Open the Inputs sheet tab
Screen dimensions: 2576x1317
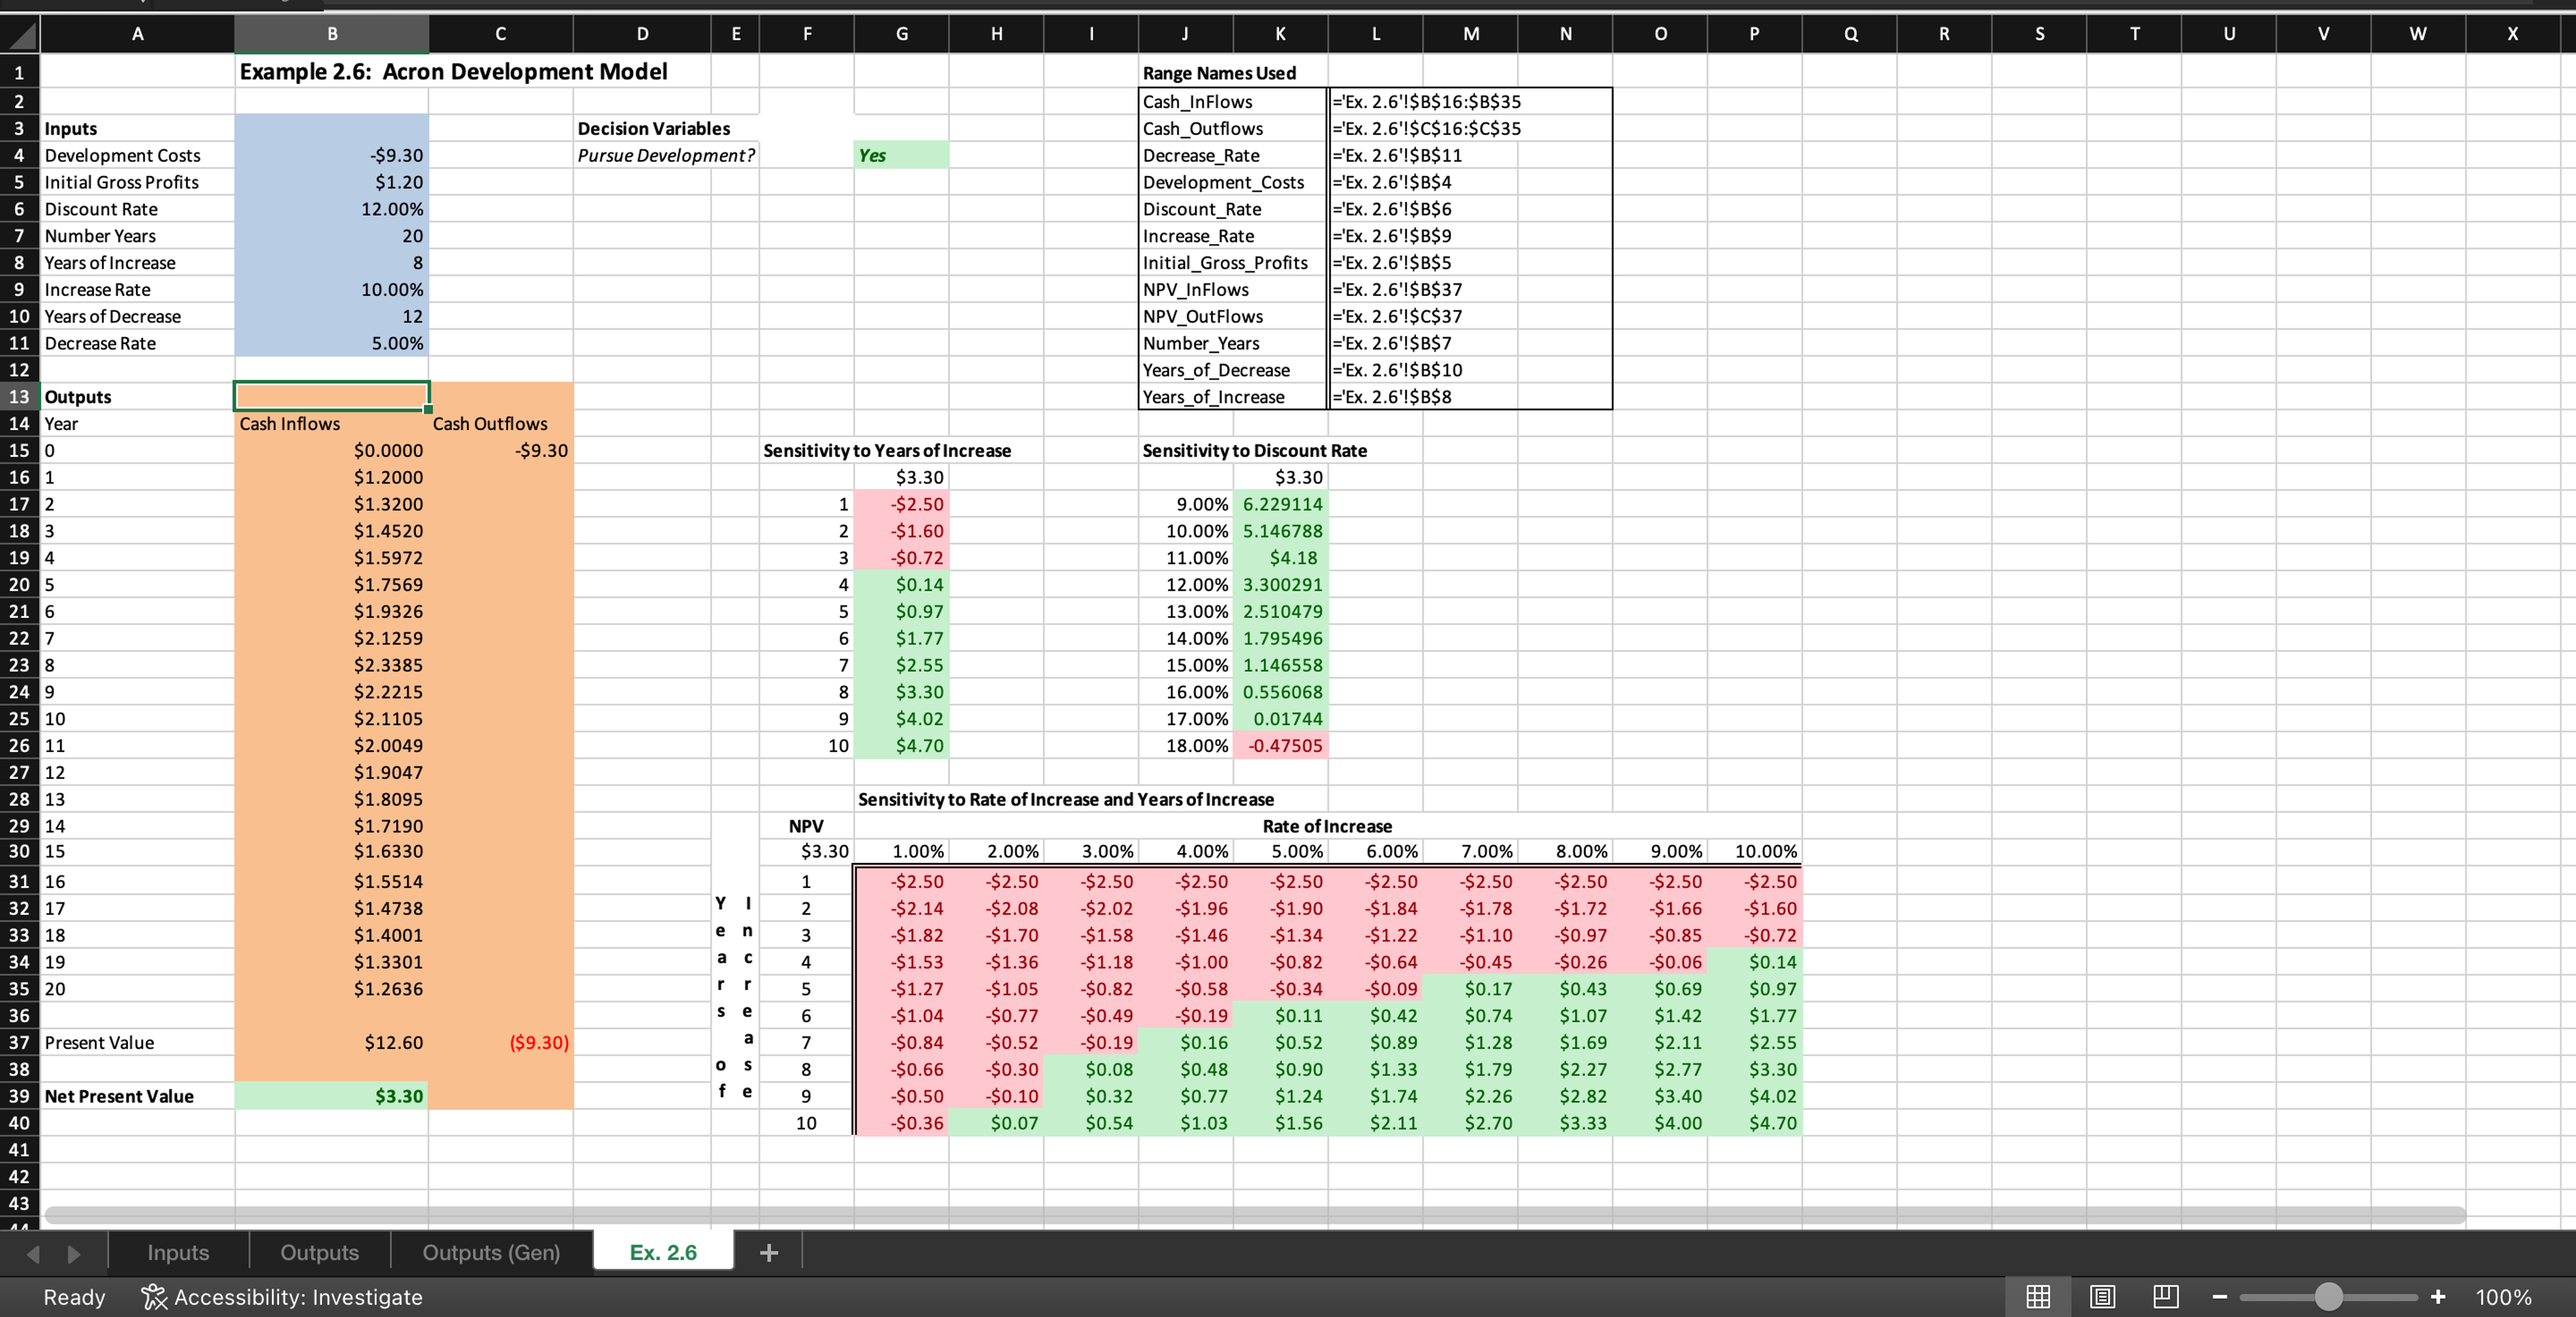[x=178, y=1252]
